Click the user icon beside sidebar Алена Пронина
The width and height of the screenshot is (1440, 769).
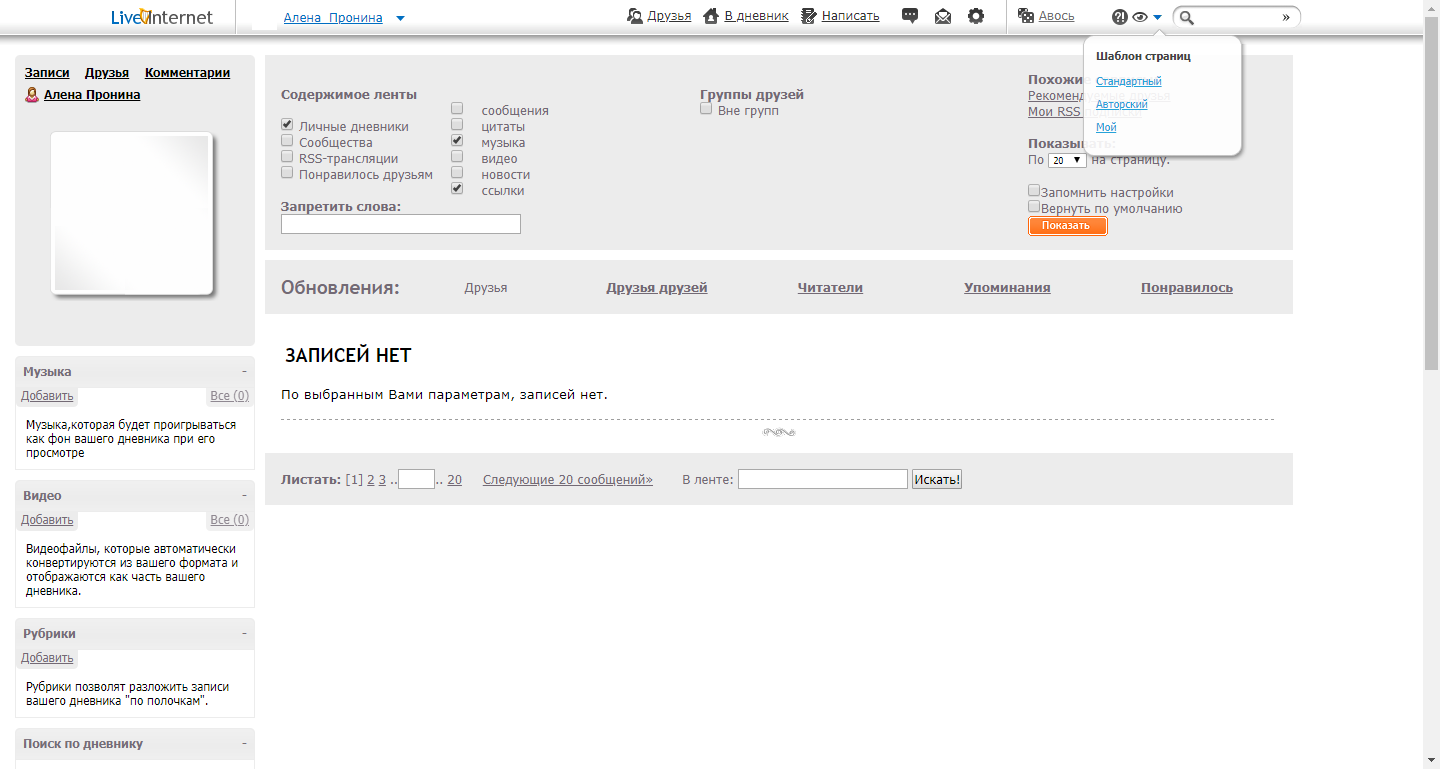(32, 95)
